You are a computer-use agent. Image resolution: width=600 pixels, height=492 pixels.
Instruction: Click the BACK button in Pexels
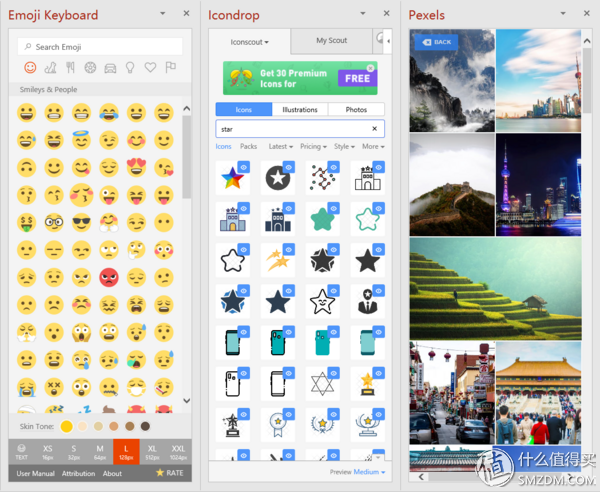coord(437,42)
